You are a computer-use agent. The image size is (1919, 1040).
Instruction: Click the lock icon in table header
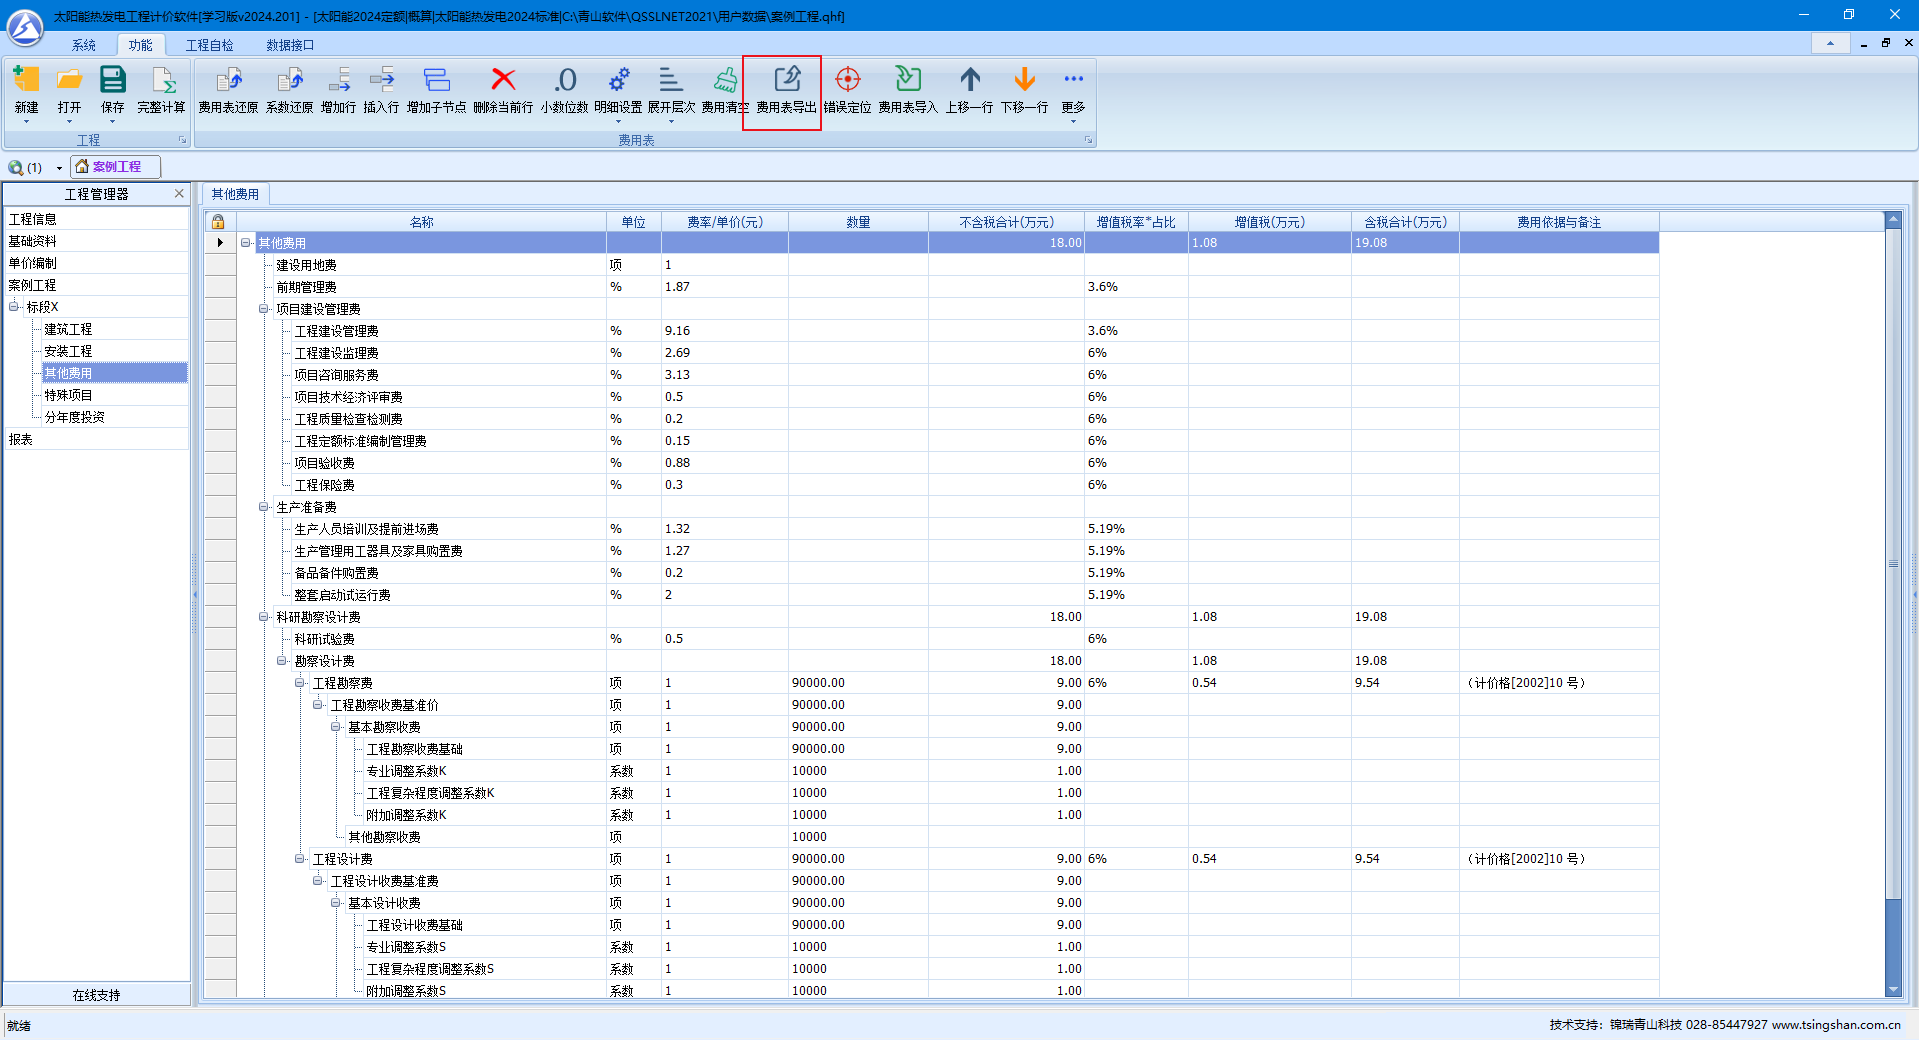tap(218, 222)
